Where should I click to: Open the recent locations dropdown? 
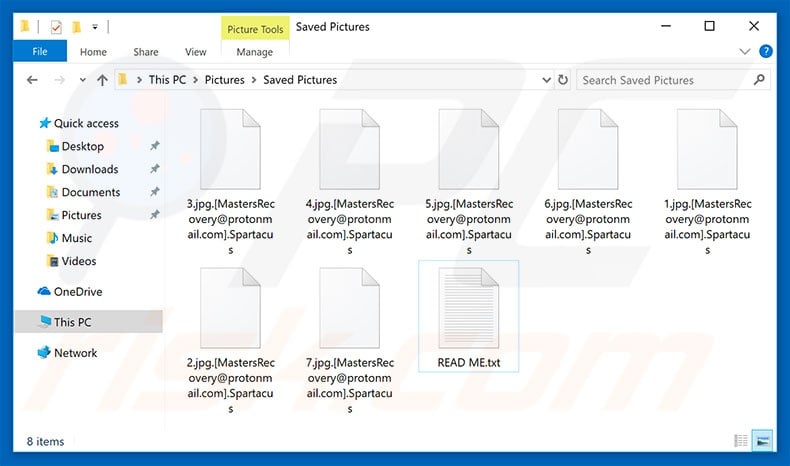[x=83, y=80]
